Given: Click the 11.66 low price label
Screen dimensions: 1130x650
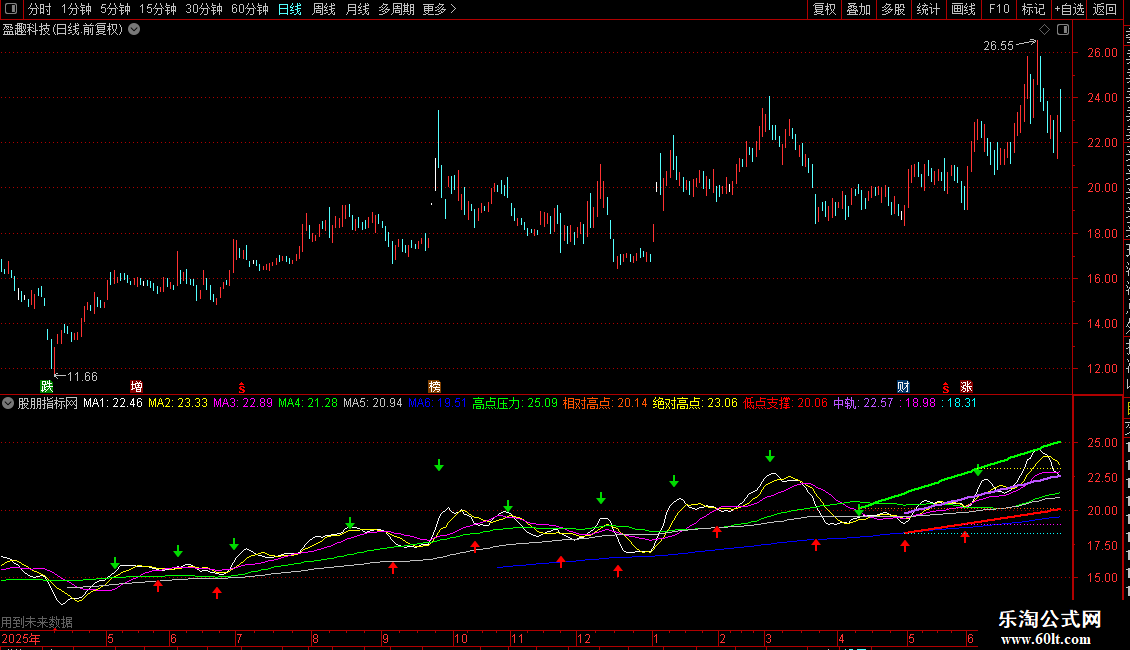Looking at the screenshot, I should 82,377.
